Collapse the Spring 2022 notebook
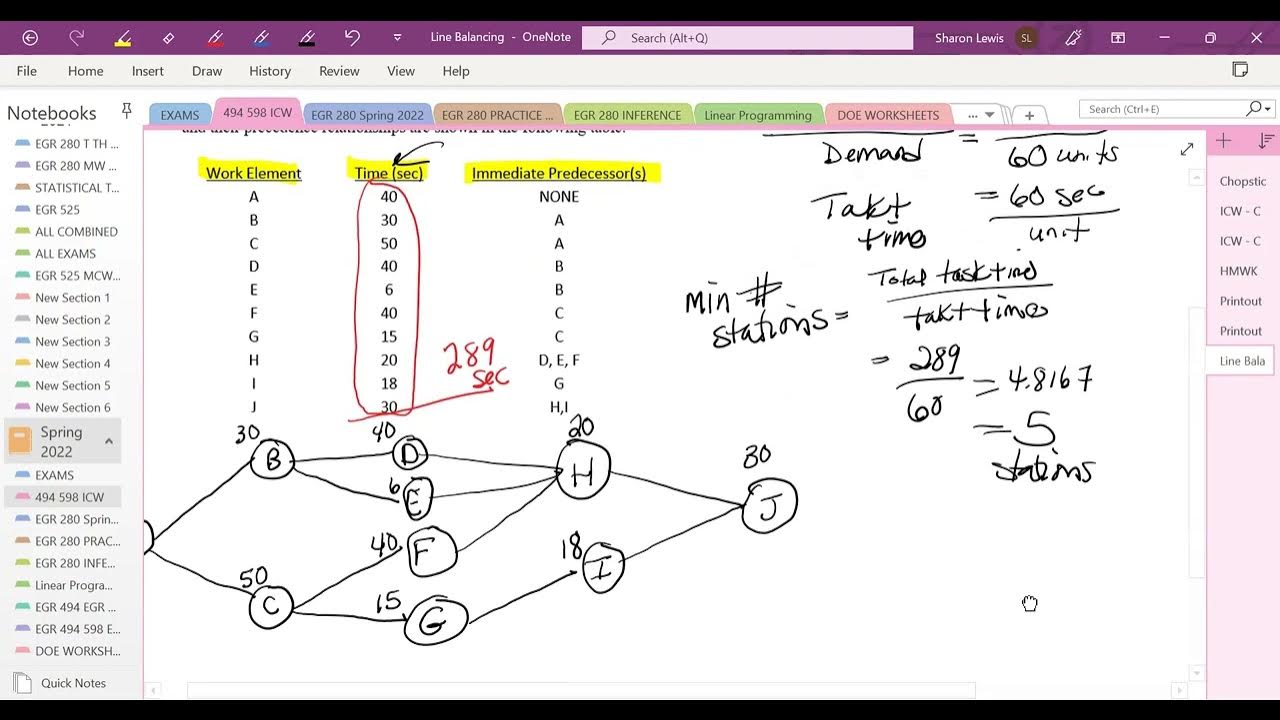Image resolution: width=1280 pixels, height=720 pixels. coord(109,441)
